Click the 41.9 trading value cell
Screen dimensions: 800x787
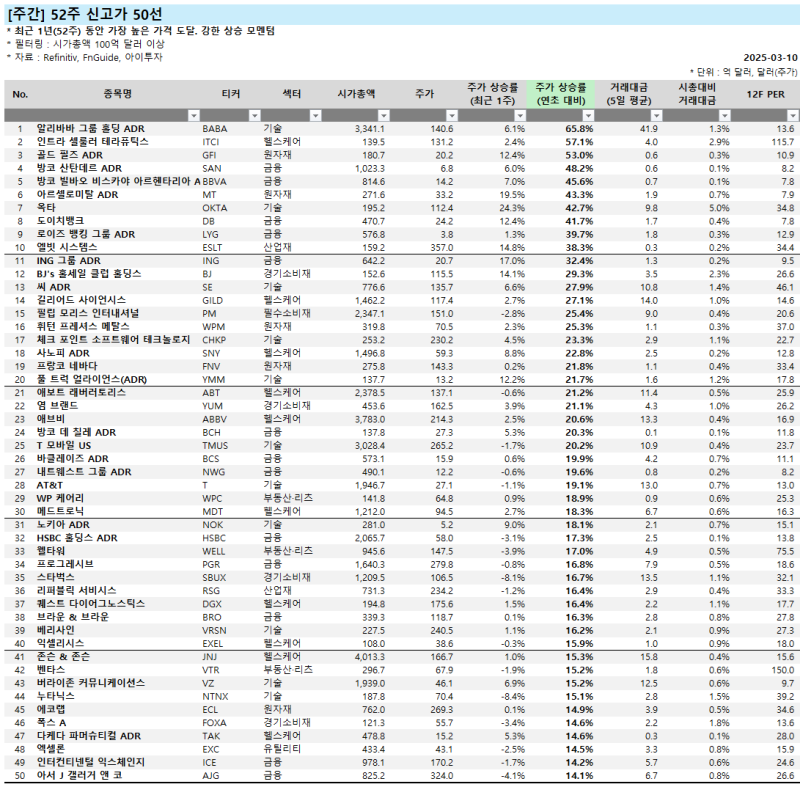tap(649, 129)
